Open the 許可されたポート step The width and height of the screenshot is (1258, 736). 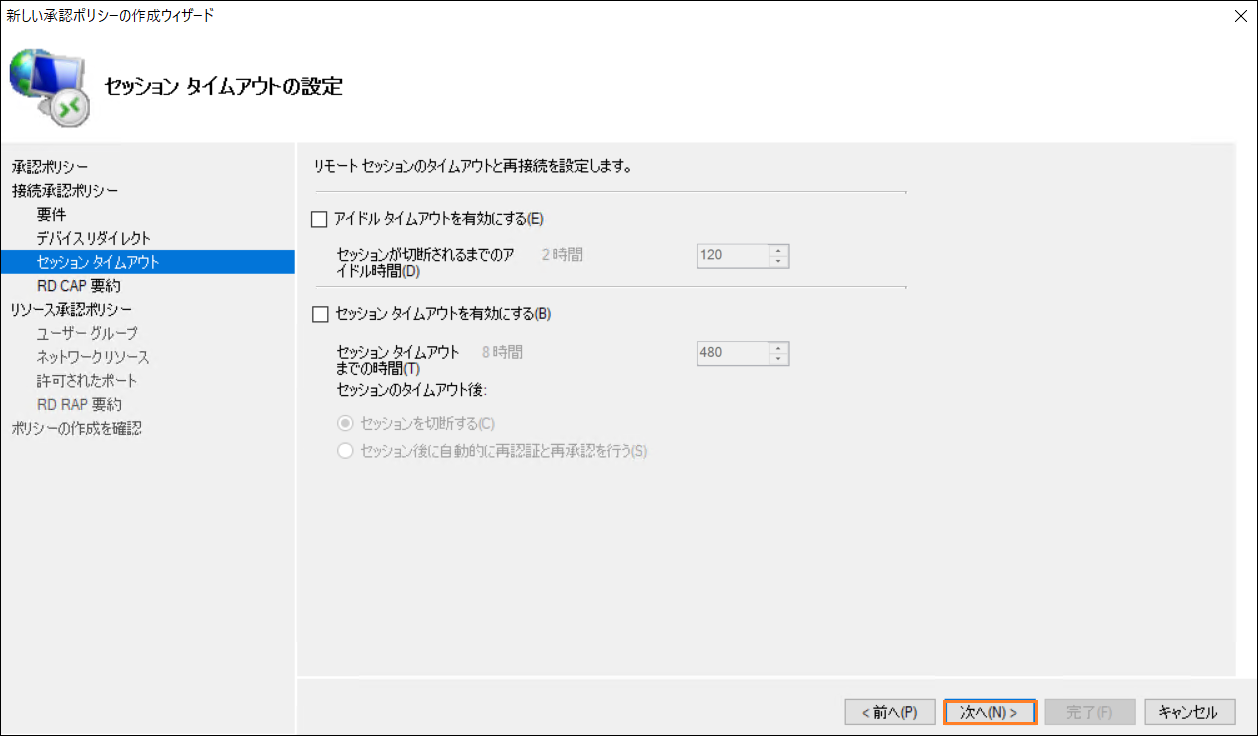(x=87, y=381)
